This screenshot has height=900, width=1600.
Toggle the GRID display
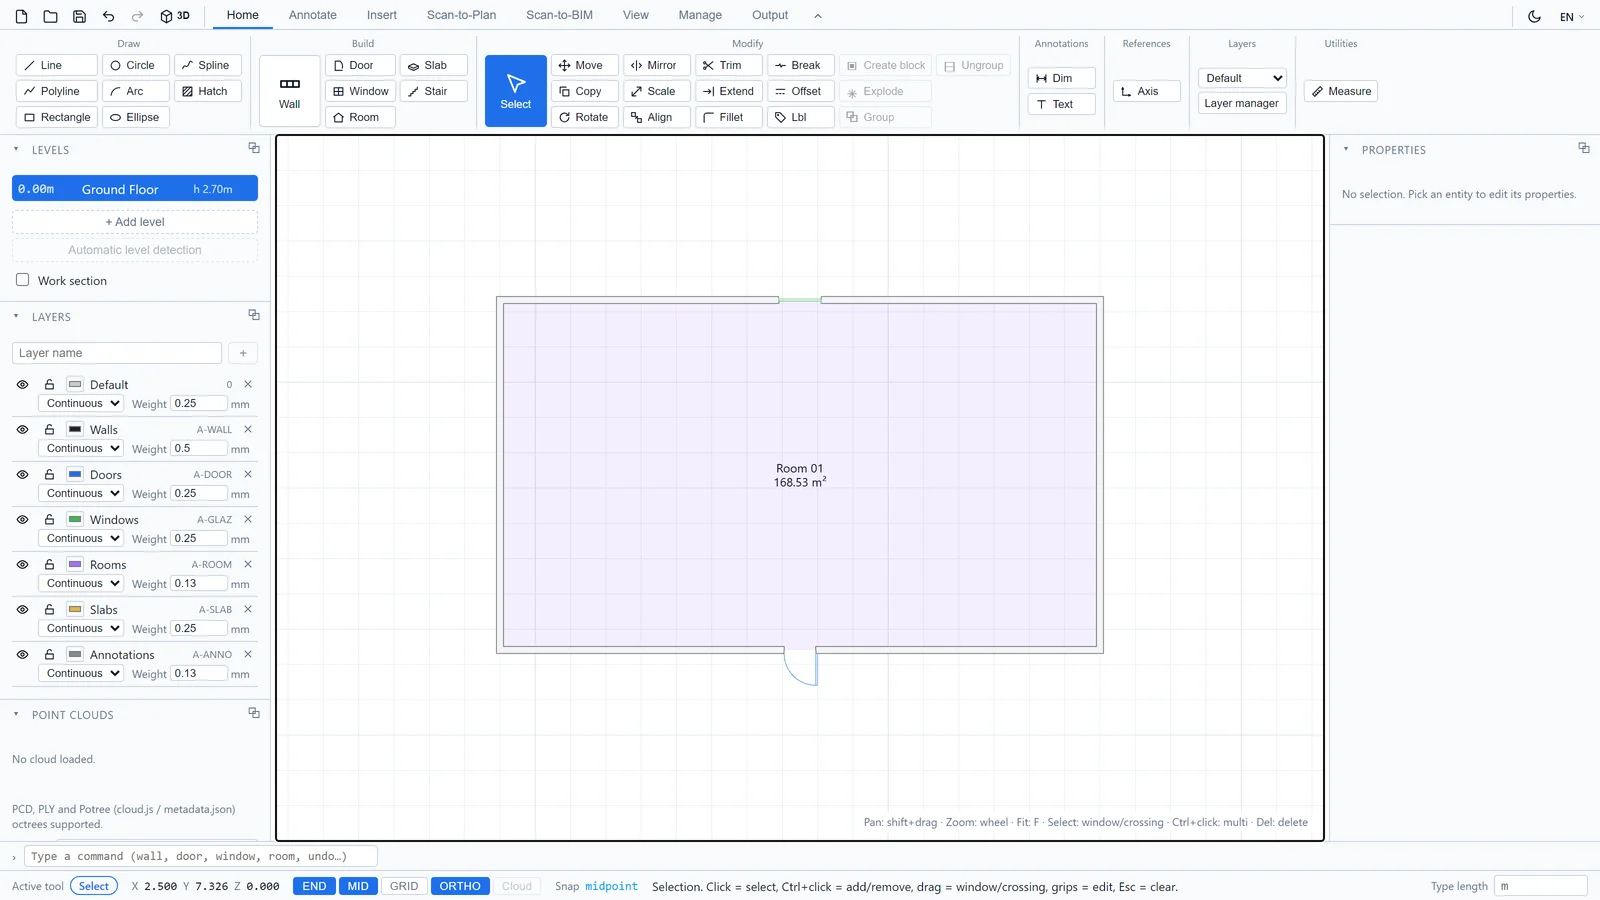click(404, 886)
